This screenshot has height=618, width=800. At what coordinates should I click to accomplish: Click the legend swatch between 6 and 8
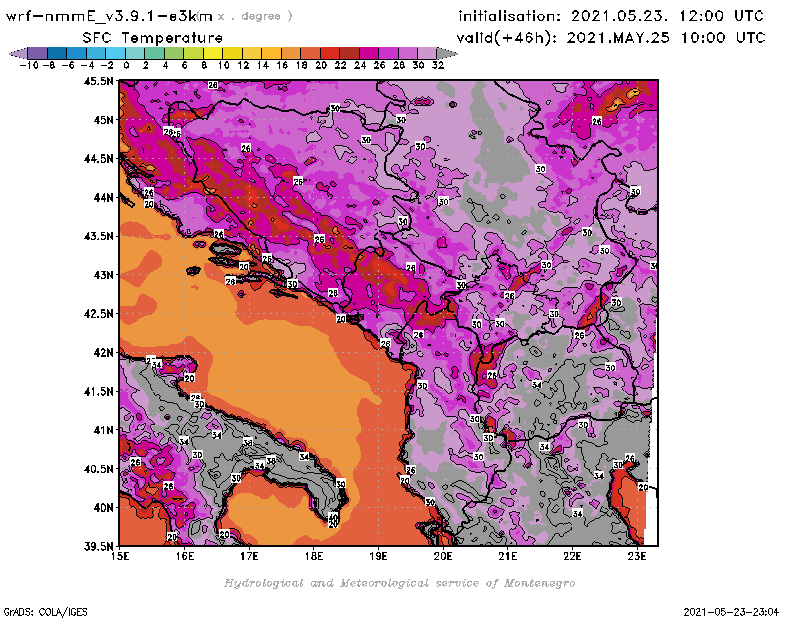tap(193, 53)
